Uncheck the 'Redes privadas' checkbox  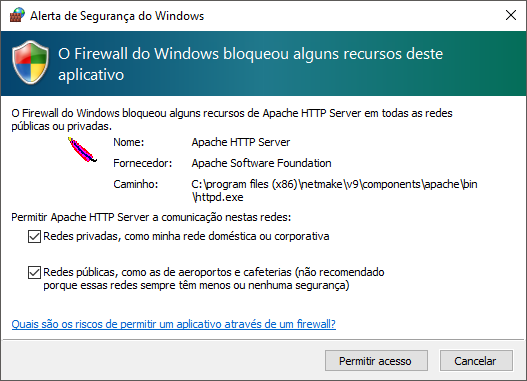34,237
